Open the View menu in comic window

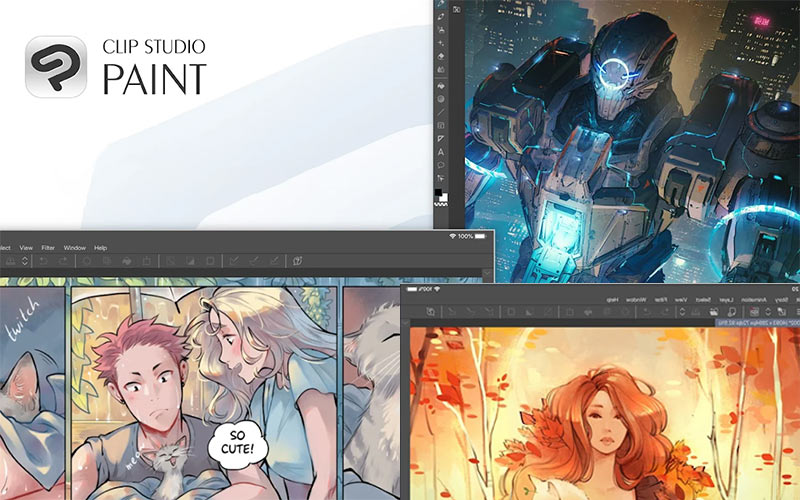[26, 247]
